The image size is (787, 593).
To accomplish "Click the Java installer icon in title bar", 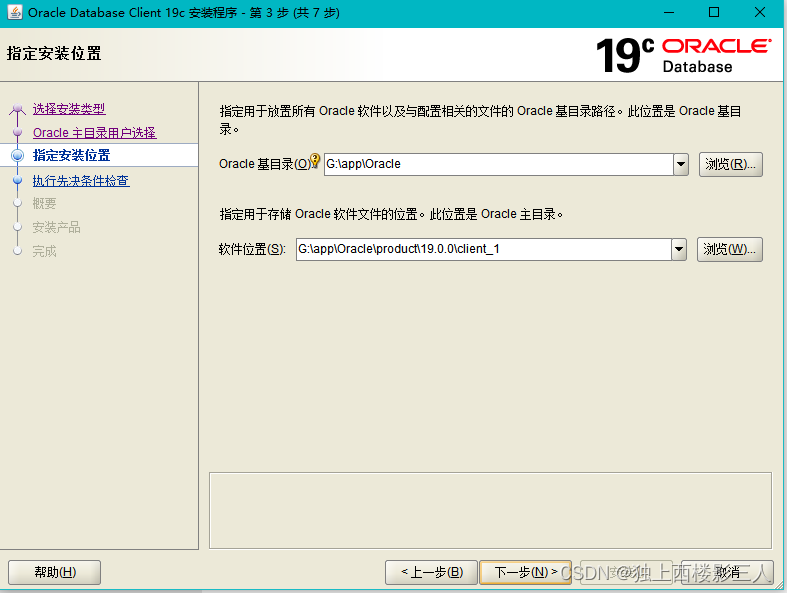I will [x=15, y=12].
